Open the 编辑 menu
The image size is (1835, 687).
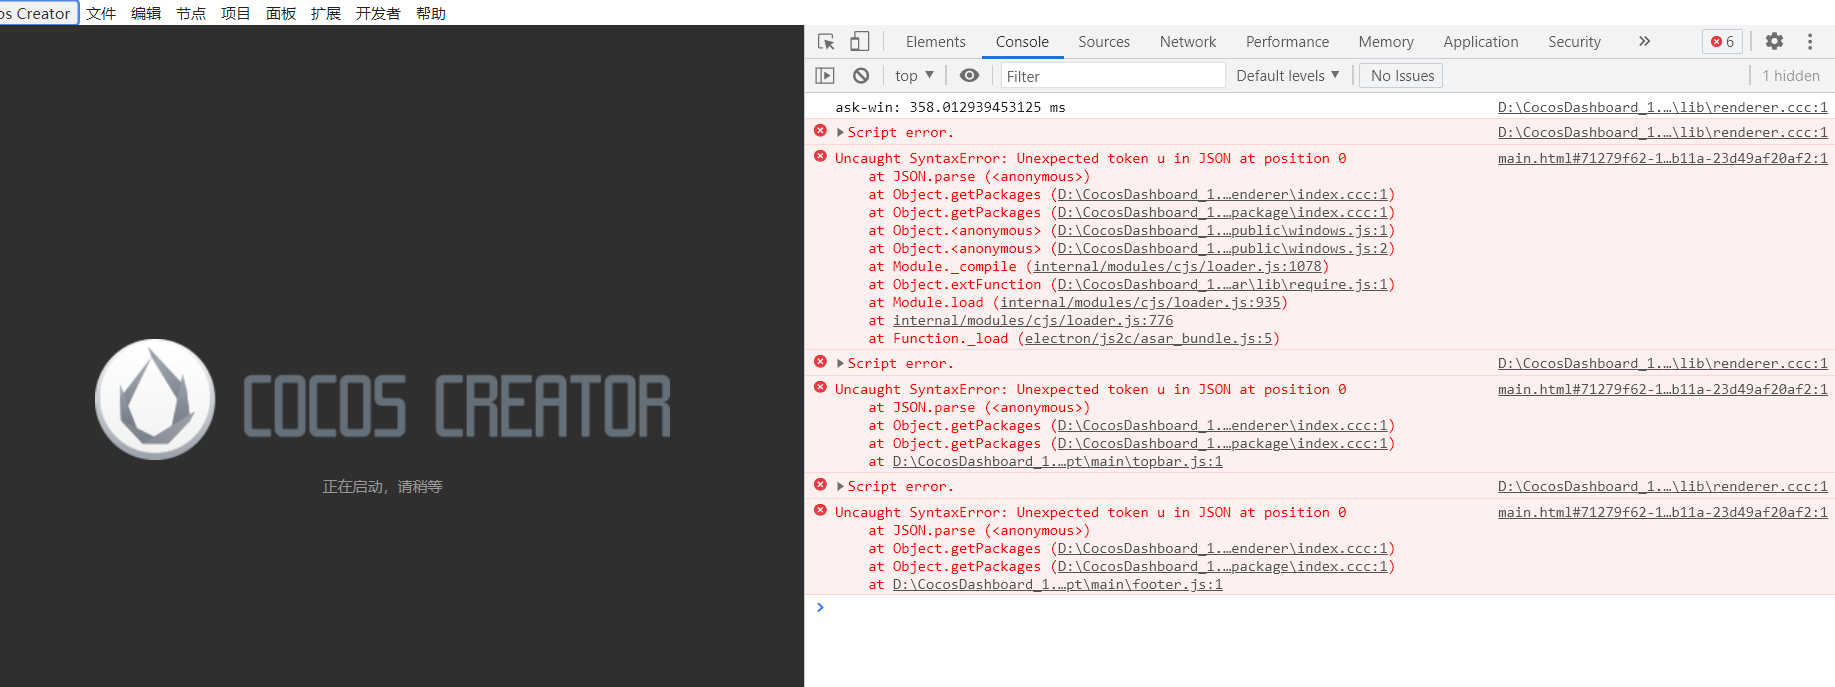coord(146,13)
